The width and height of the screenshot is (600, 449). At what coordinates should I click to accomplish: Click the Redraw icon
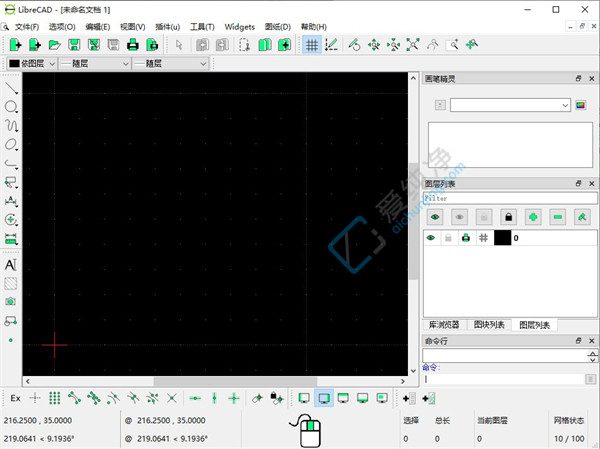point(354,45)
